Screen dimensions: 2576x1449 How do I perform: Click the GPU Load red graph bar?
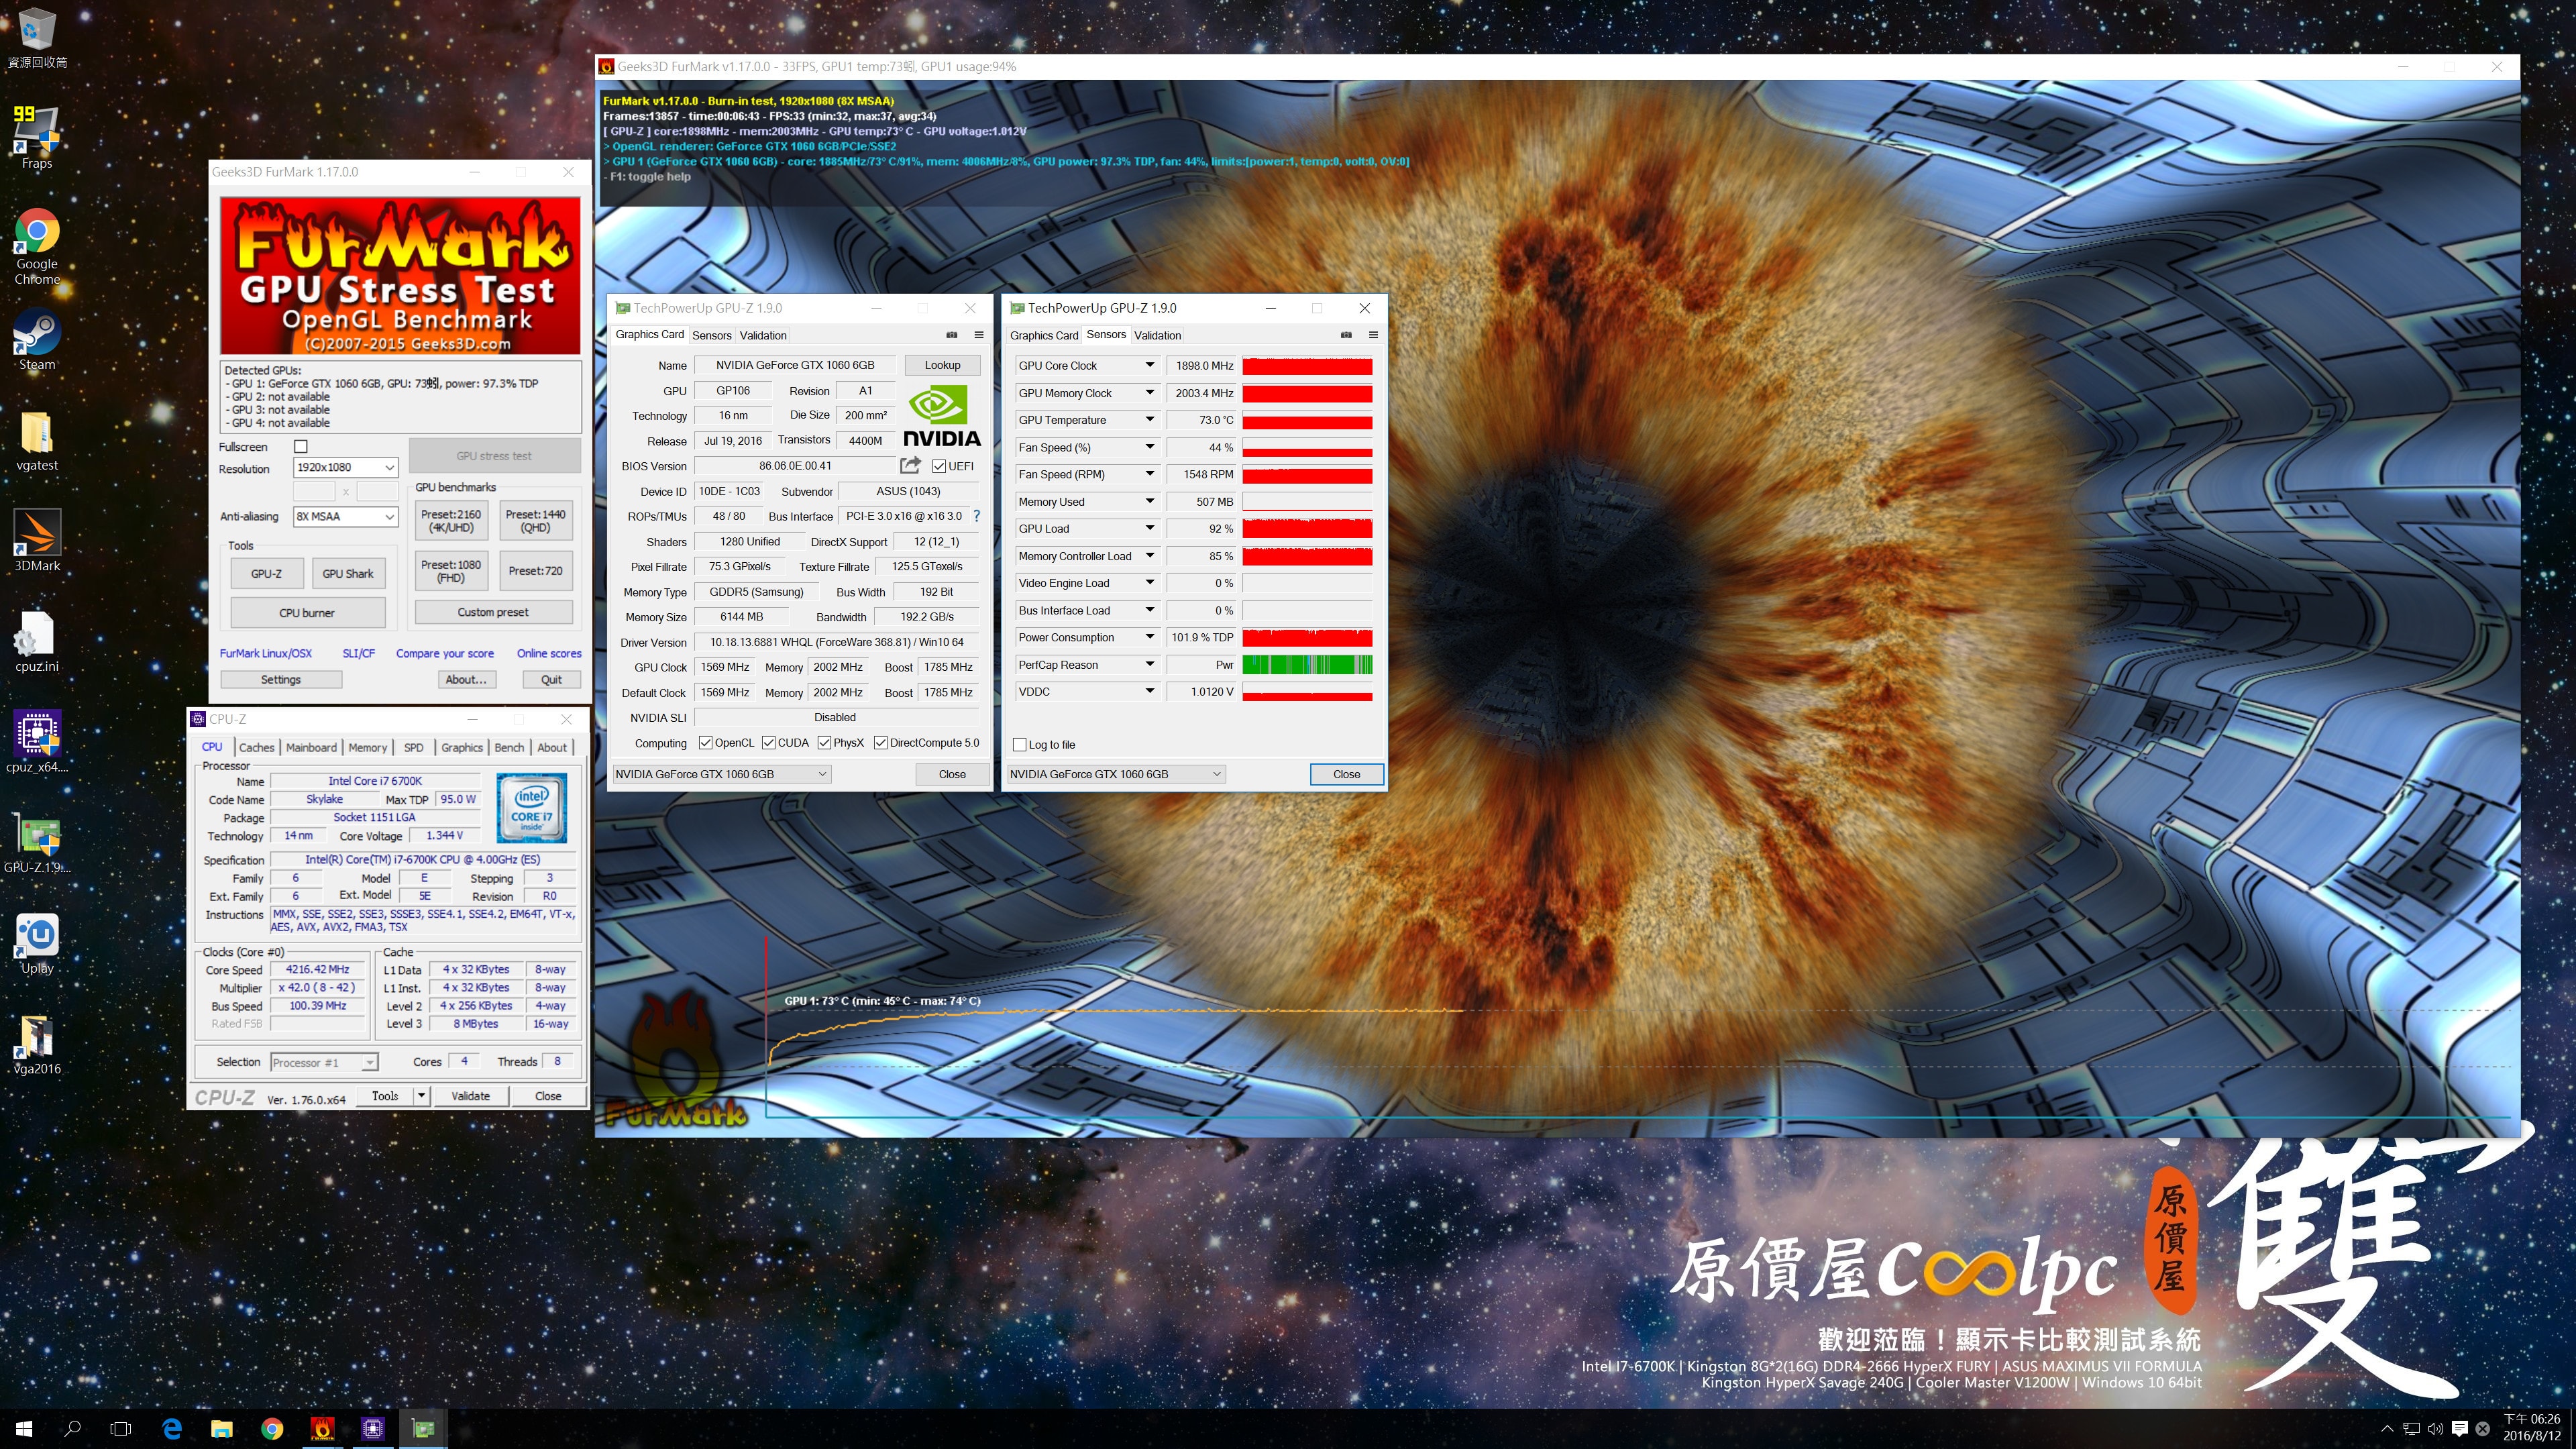[x=1307, y=528]
